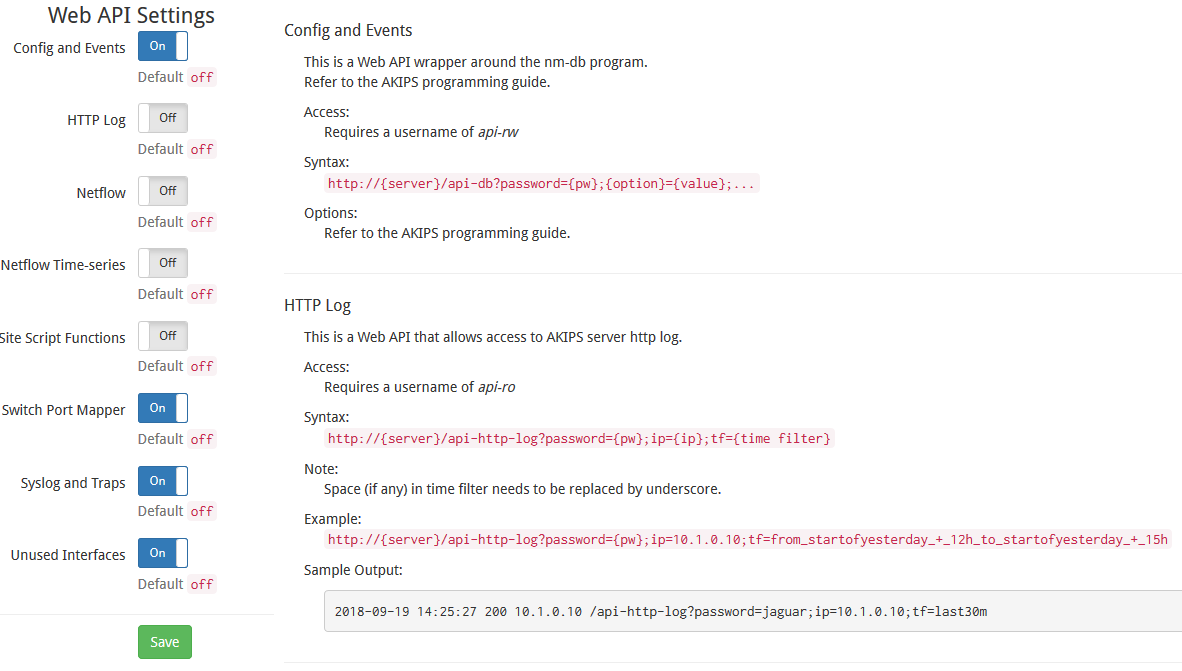The image size is (1182, 671).
Task: Click the Config and Events section heading
Action: pos(348,30)
